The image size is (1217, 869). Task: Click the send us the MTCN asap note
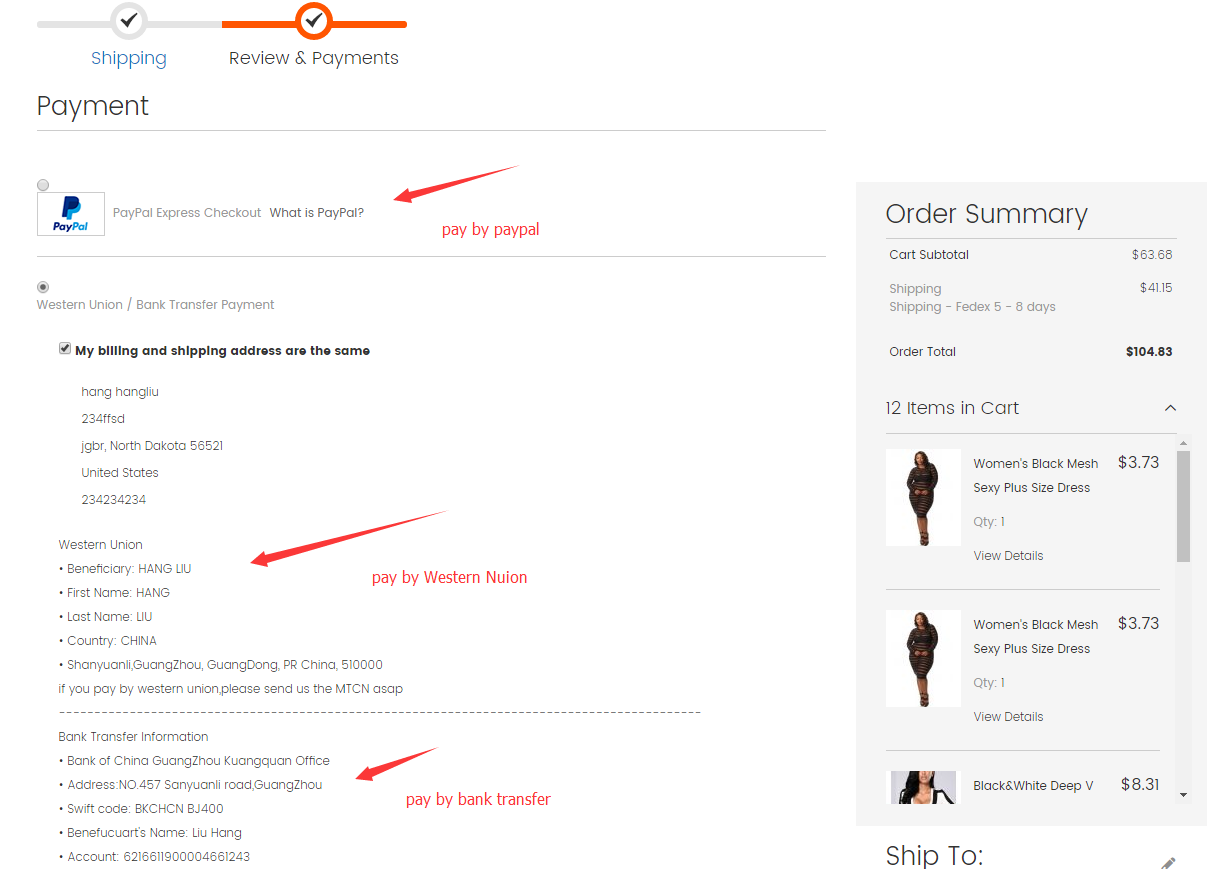(x=230, y=689)
